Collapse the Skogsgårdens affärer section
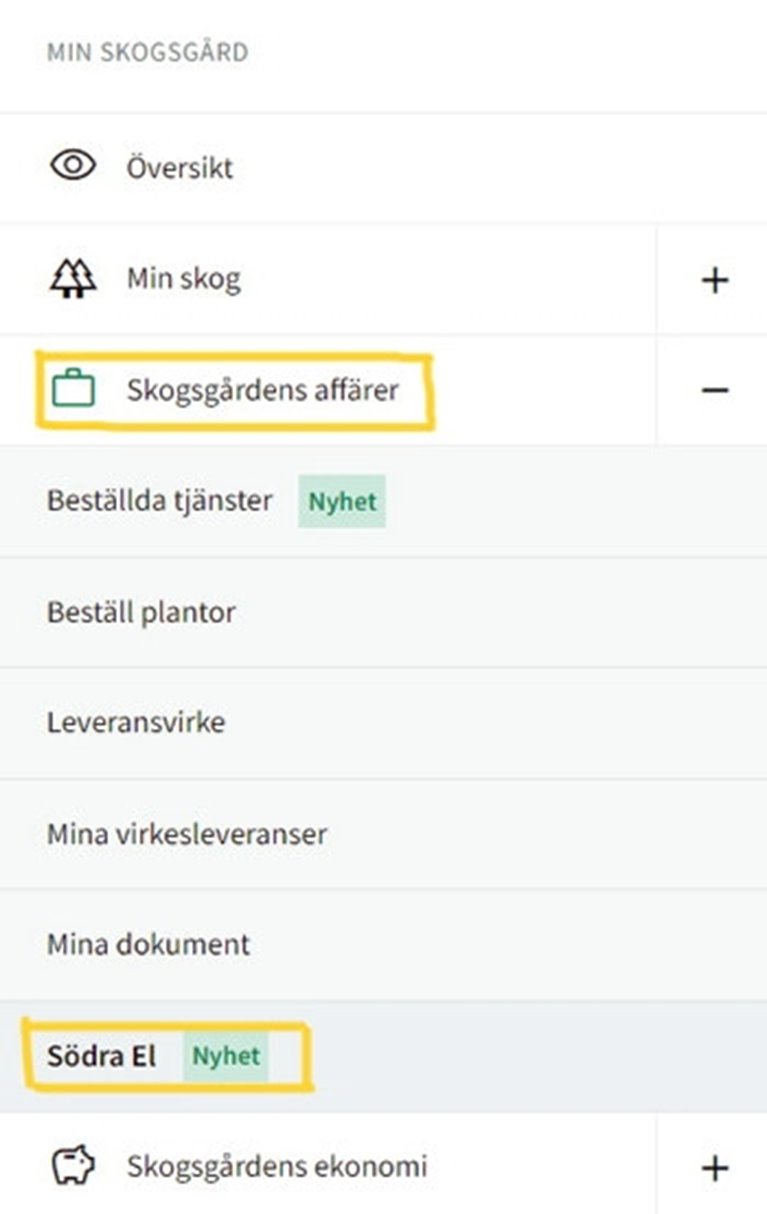767x1214 pixels. click(x=714, y=390)
